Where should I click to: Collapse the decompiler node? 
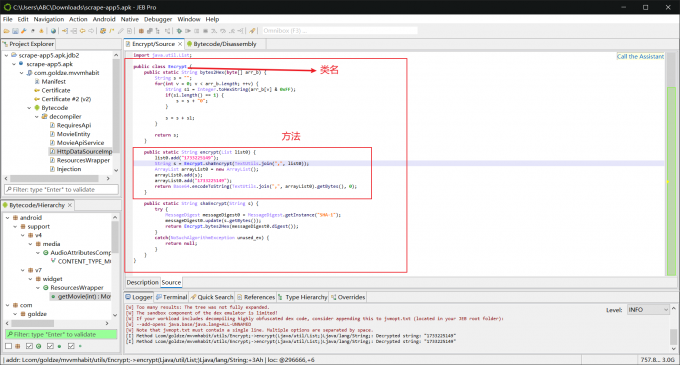(36, 116)
